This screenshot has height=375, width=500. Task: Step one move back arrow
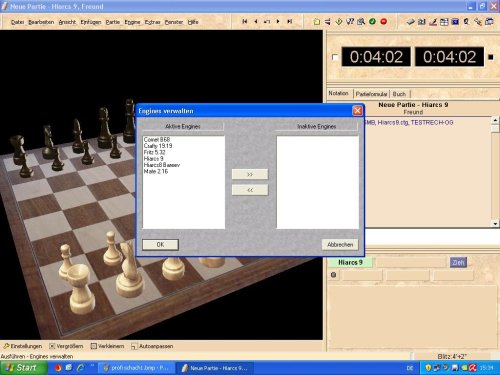point(256,21)
